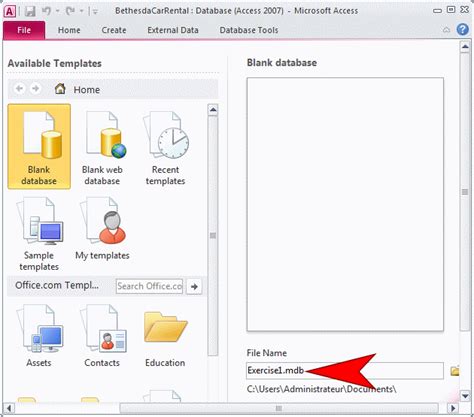Select the Assets template category

point(39,336)
